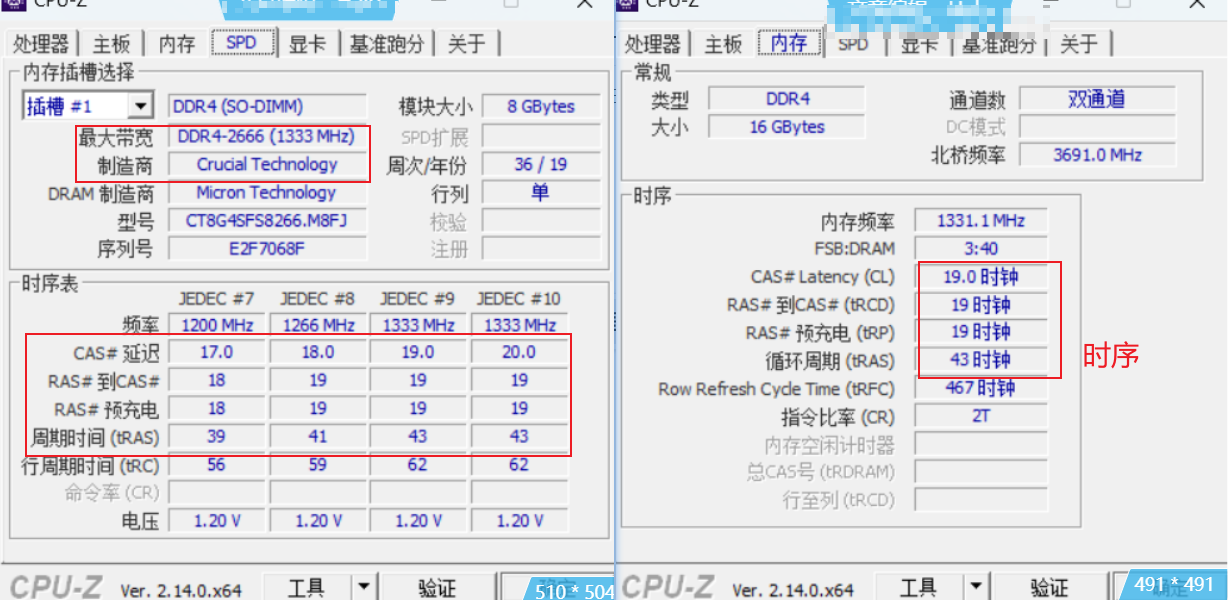
Task: Open the 主板 tab in left window
Action: (x=112, y=44)
